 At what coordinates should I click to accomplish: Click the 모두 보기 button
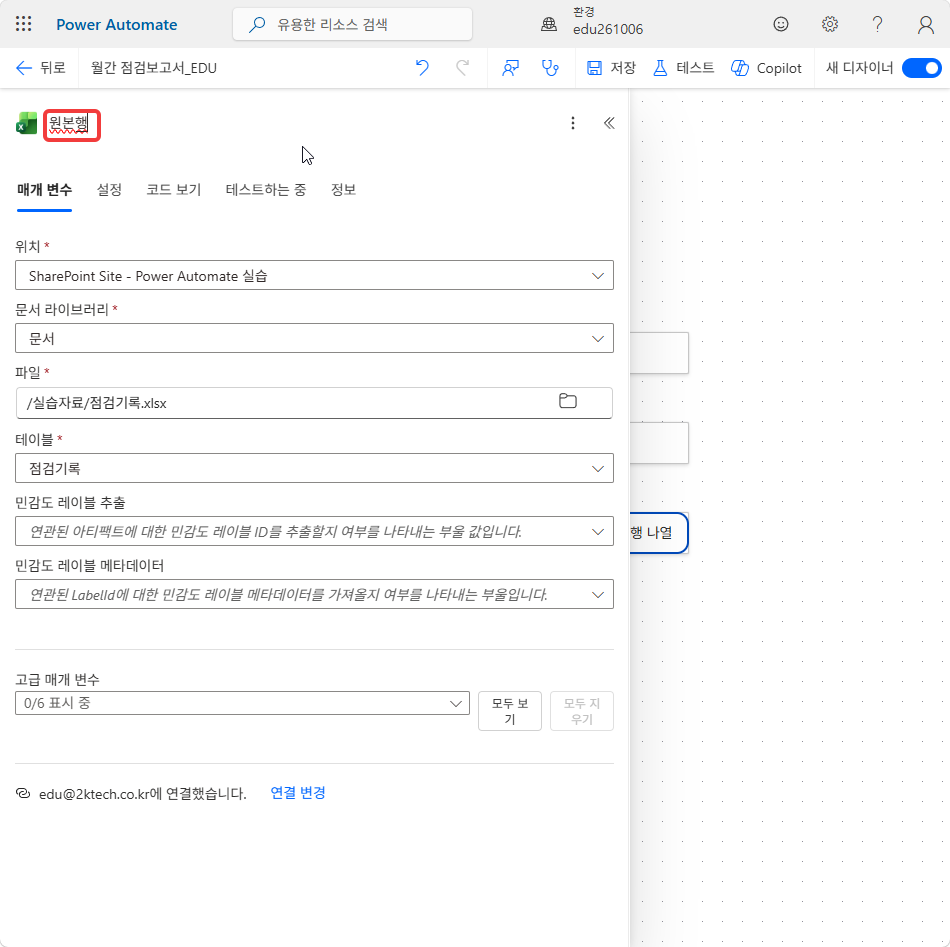click(x=510, y=711)
